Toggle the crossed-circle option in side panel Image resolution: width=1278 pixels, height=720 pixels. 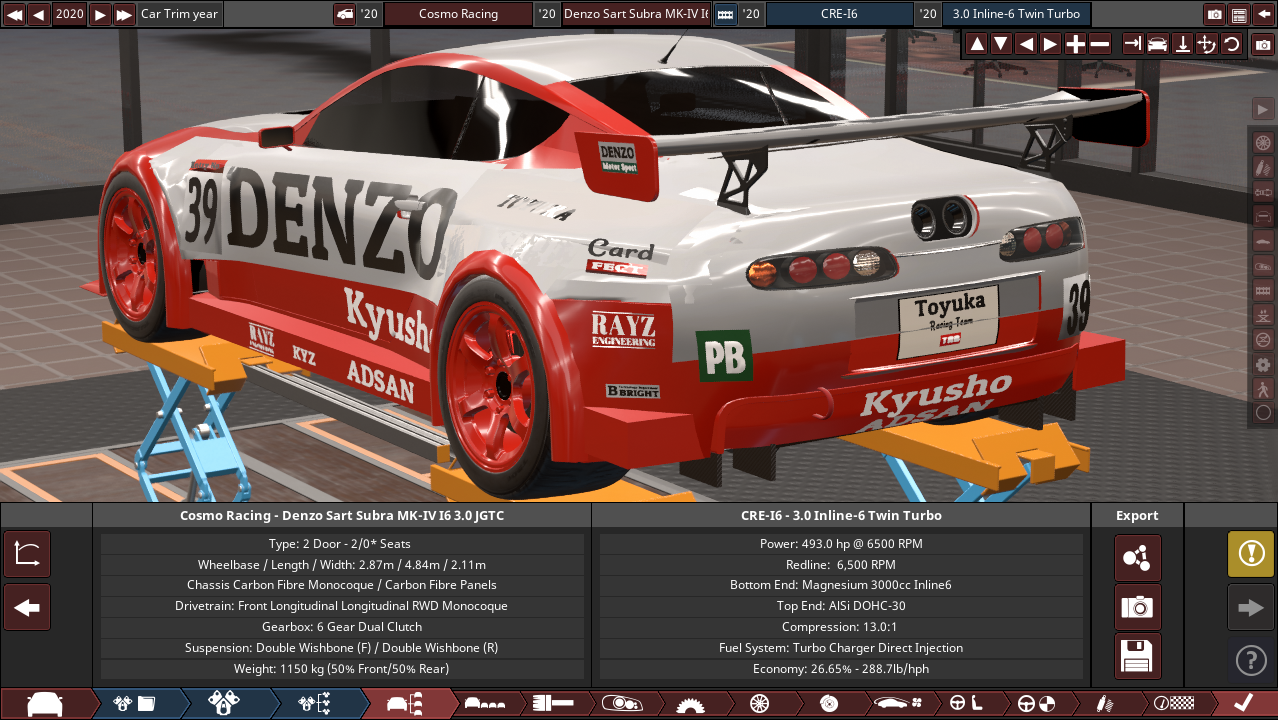tap(1263, 339)
